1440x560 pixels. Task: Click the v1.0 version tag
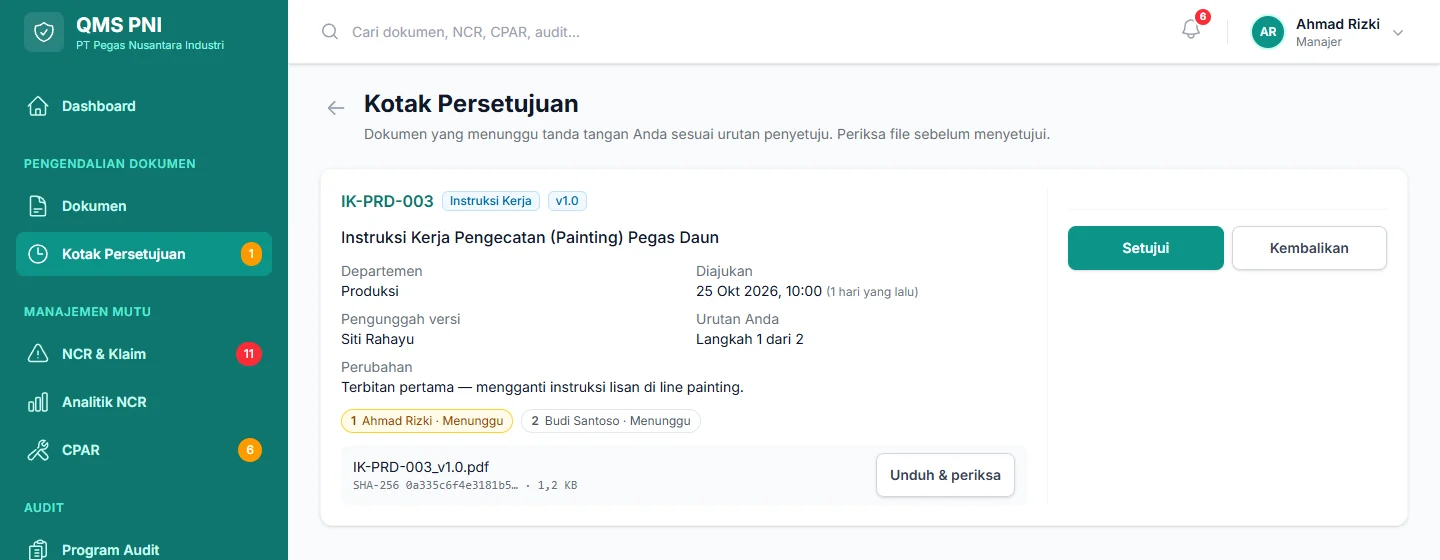[x=567, y=201]
